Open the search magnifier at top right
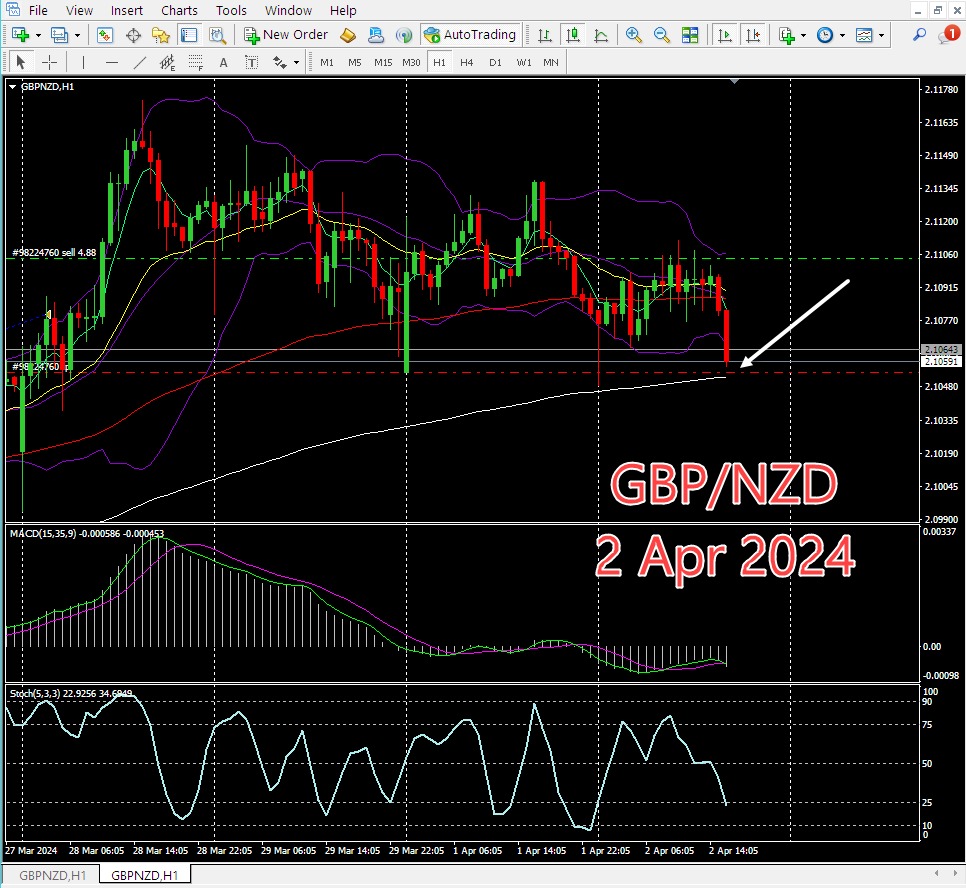Screen dimensions: 966x888 (919, 35)
